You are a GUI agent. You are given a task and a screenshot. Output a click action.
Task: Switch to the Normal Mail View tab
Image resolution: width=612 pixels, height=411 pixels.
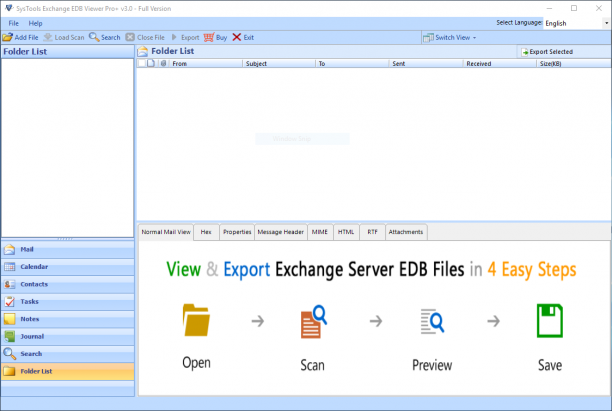pyautogui.click(x=166, y=232)
